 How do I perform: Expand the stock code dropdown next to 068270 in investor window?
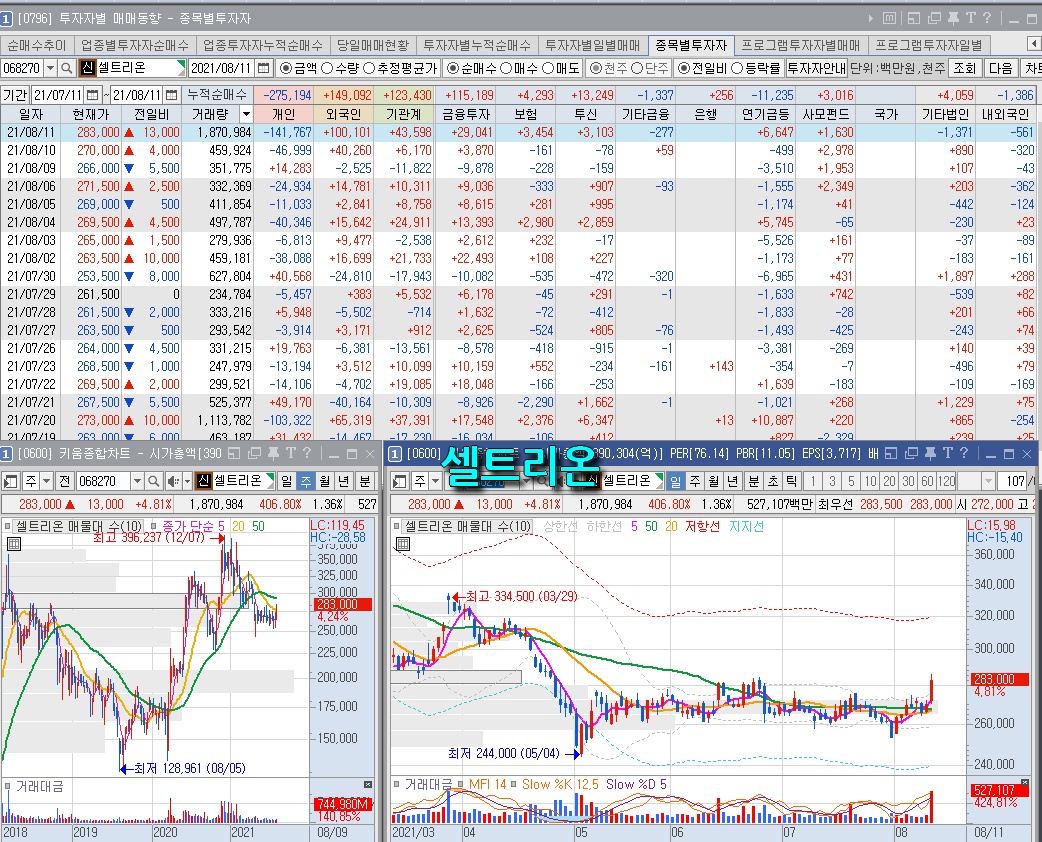50,68
